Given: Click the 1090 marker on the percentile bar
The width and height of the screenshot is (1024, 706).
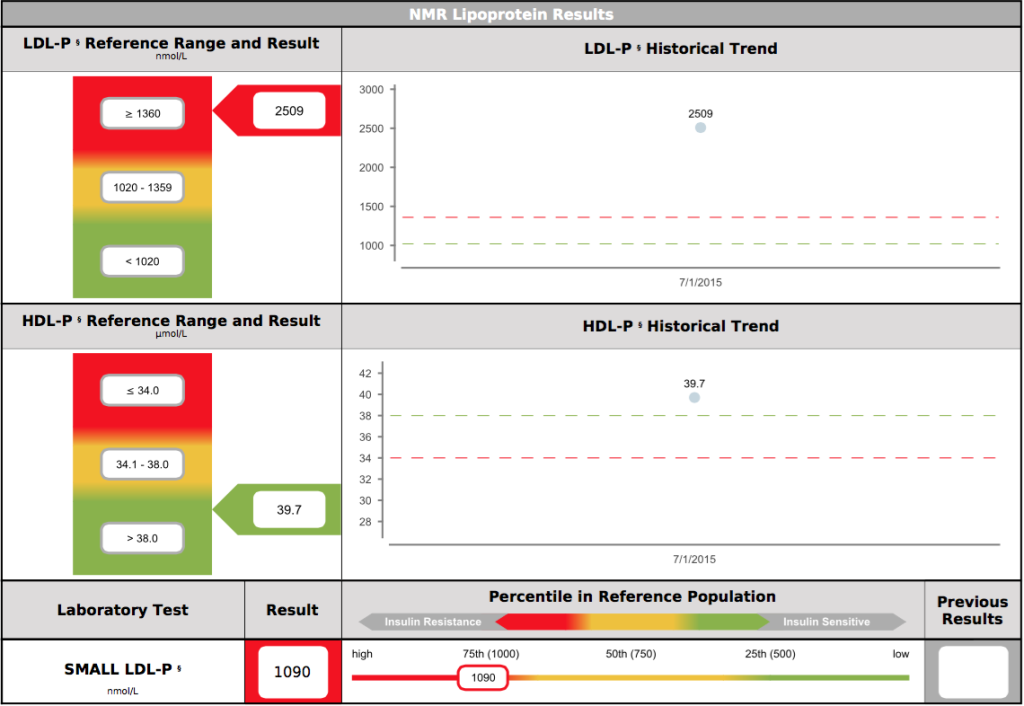Looking at the screenshot, I should [x=483, y=678].
